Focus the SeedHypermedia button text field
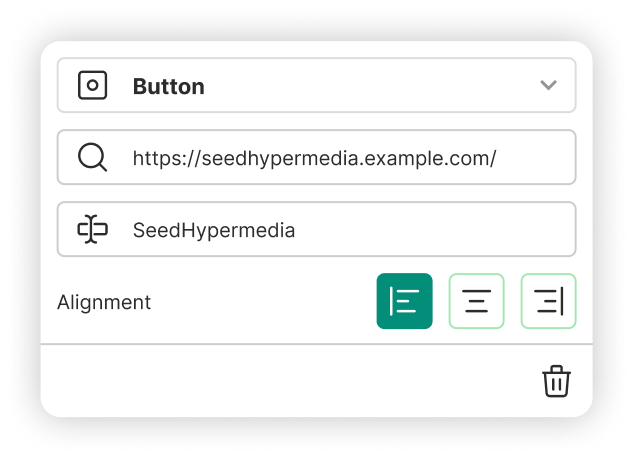This screenshot has width=633, height=457. tap(214, 230)
